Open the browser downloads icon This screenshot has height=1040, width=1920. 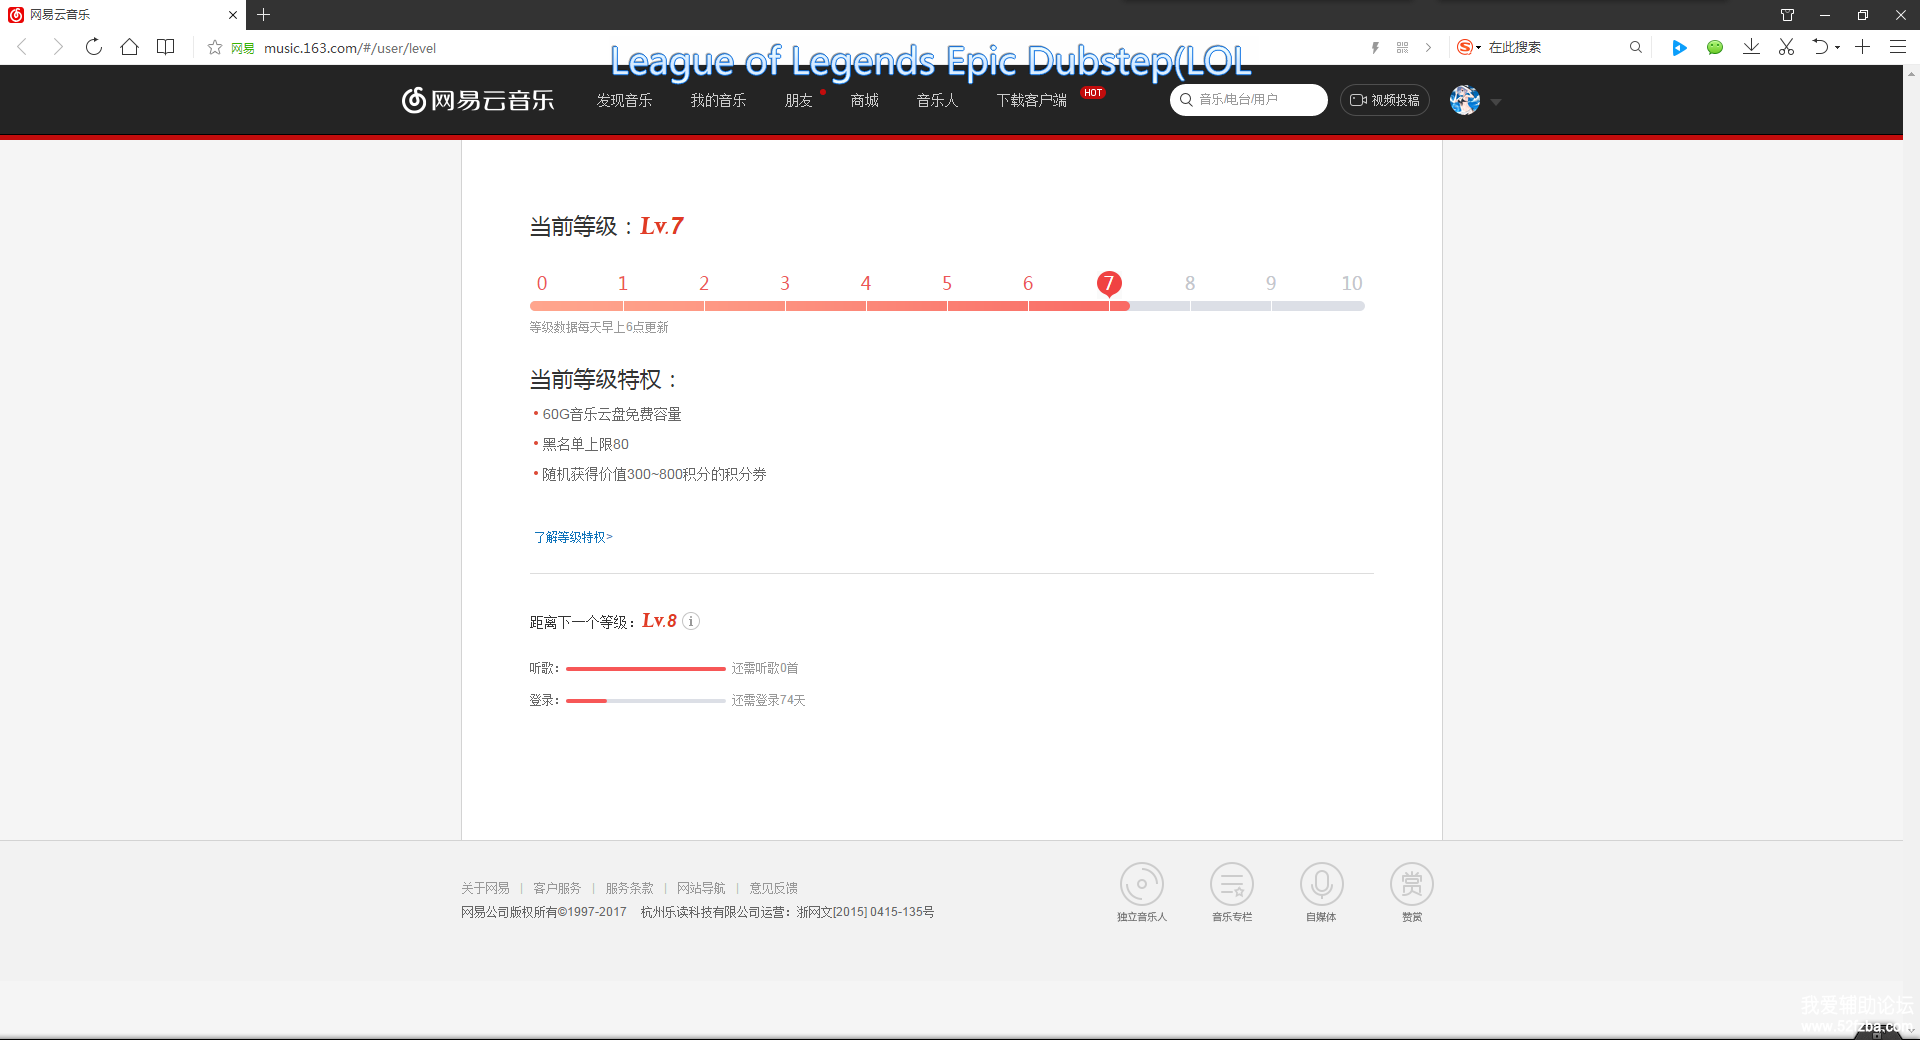1751,47
